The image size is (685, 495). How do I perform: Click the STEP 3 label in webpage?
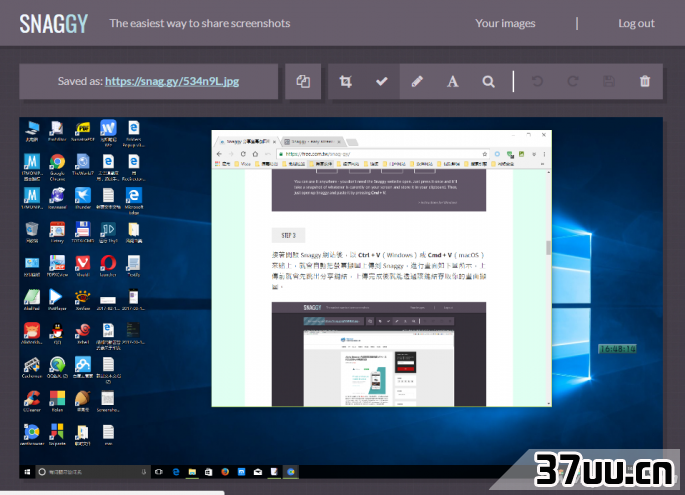(288, 235)
